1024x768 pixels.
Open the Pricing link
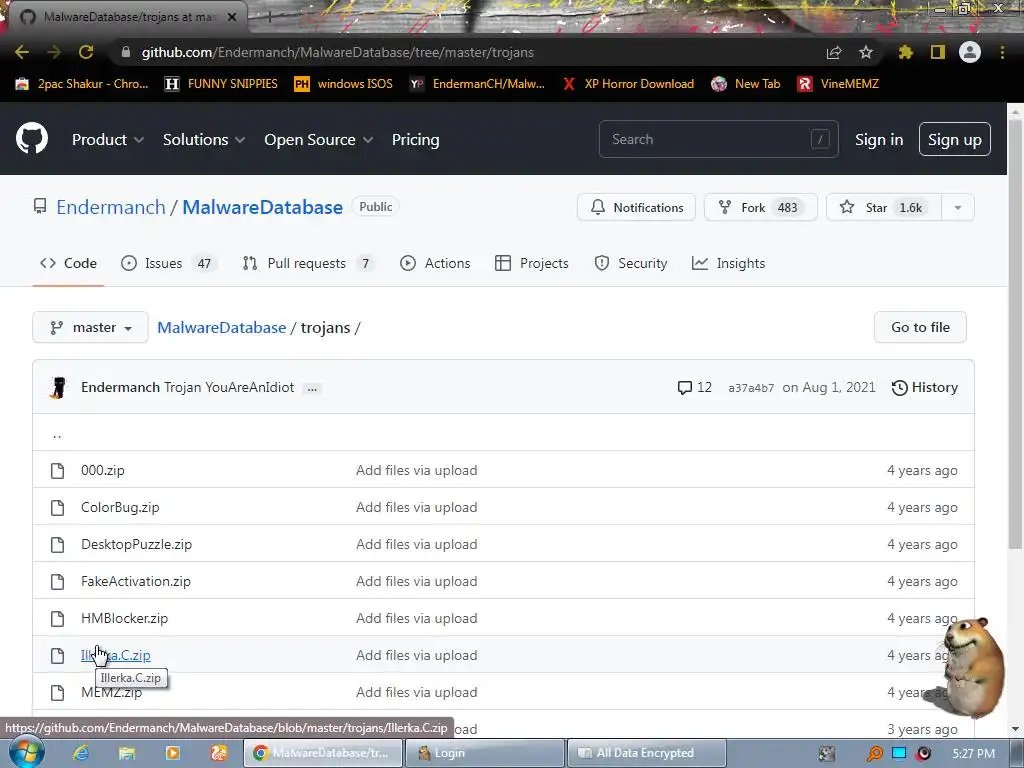point(415,140)
